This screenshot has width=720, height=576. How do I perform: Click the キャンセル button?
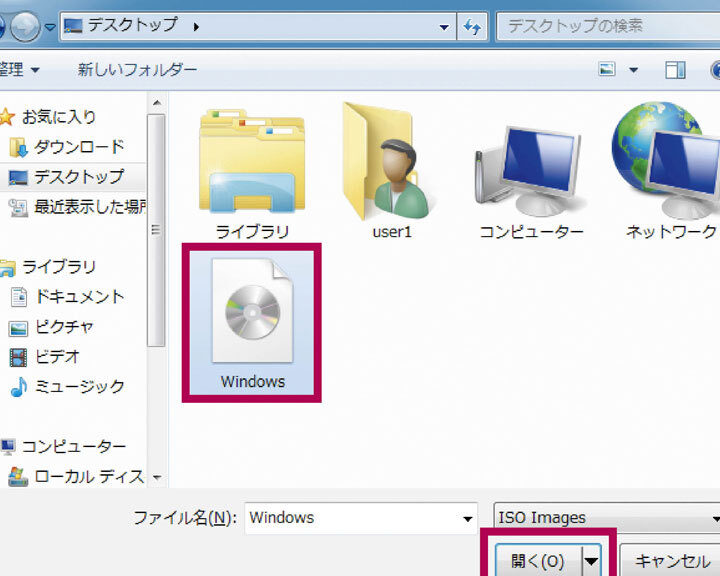click(x=670, y=561)
